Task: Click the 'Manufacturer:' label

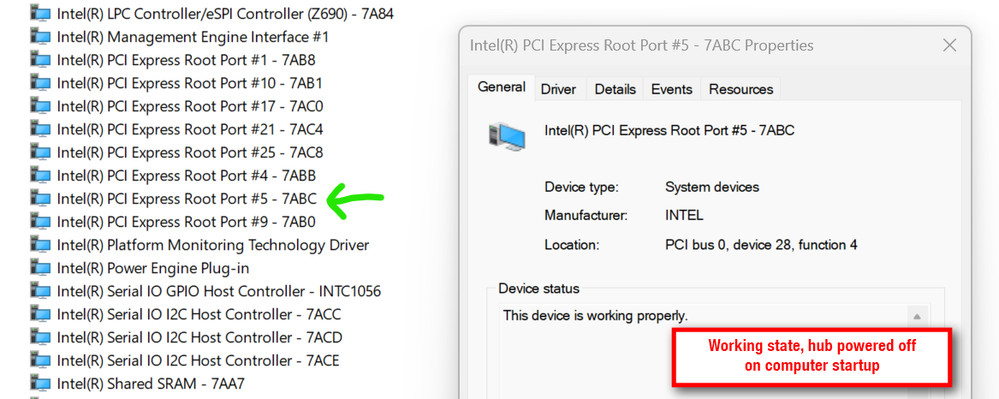Action: tap(586, 215)
